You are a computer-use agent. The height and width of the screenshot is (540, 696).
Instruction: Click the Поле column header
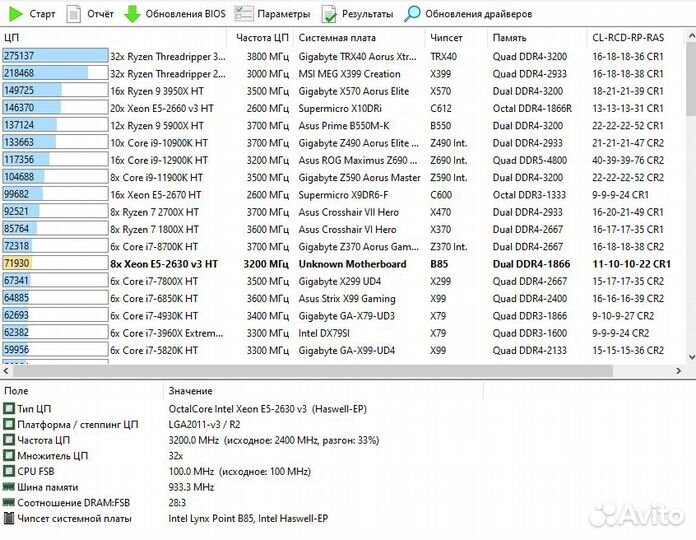pos(82,391)
